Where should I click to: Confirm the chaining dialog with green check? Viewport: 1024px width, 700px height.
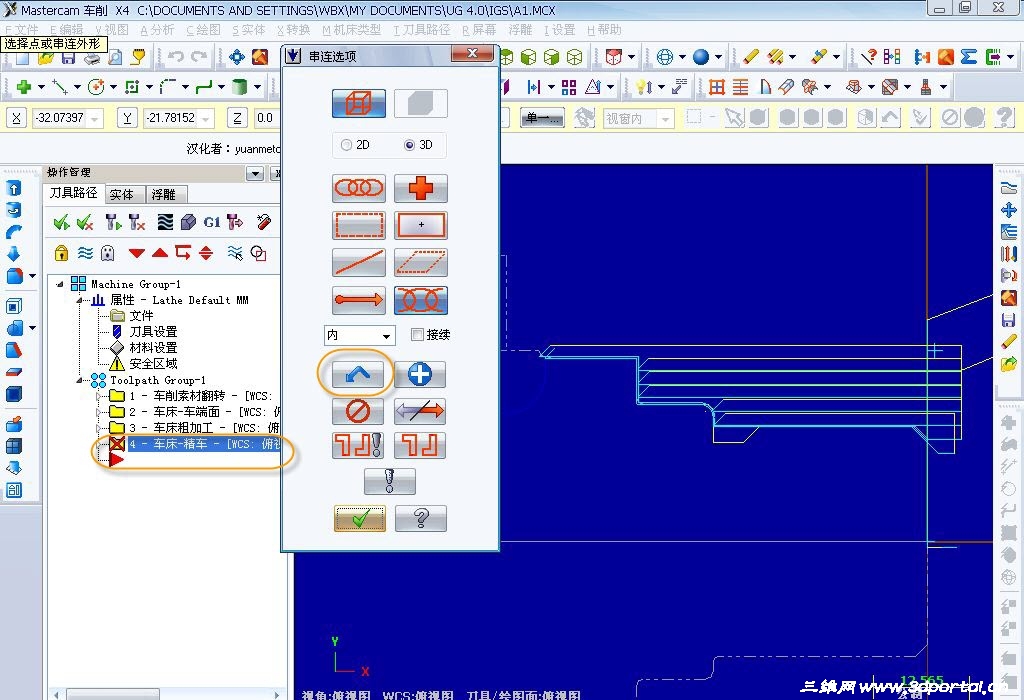[359, 518]
